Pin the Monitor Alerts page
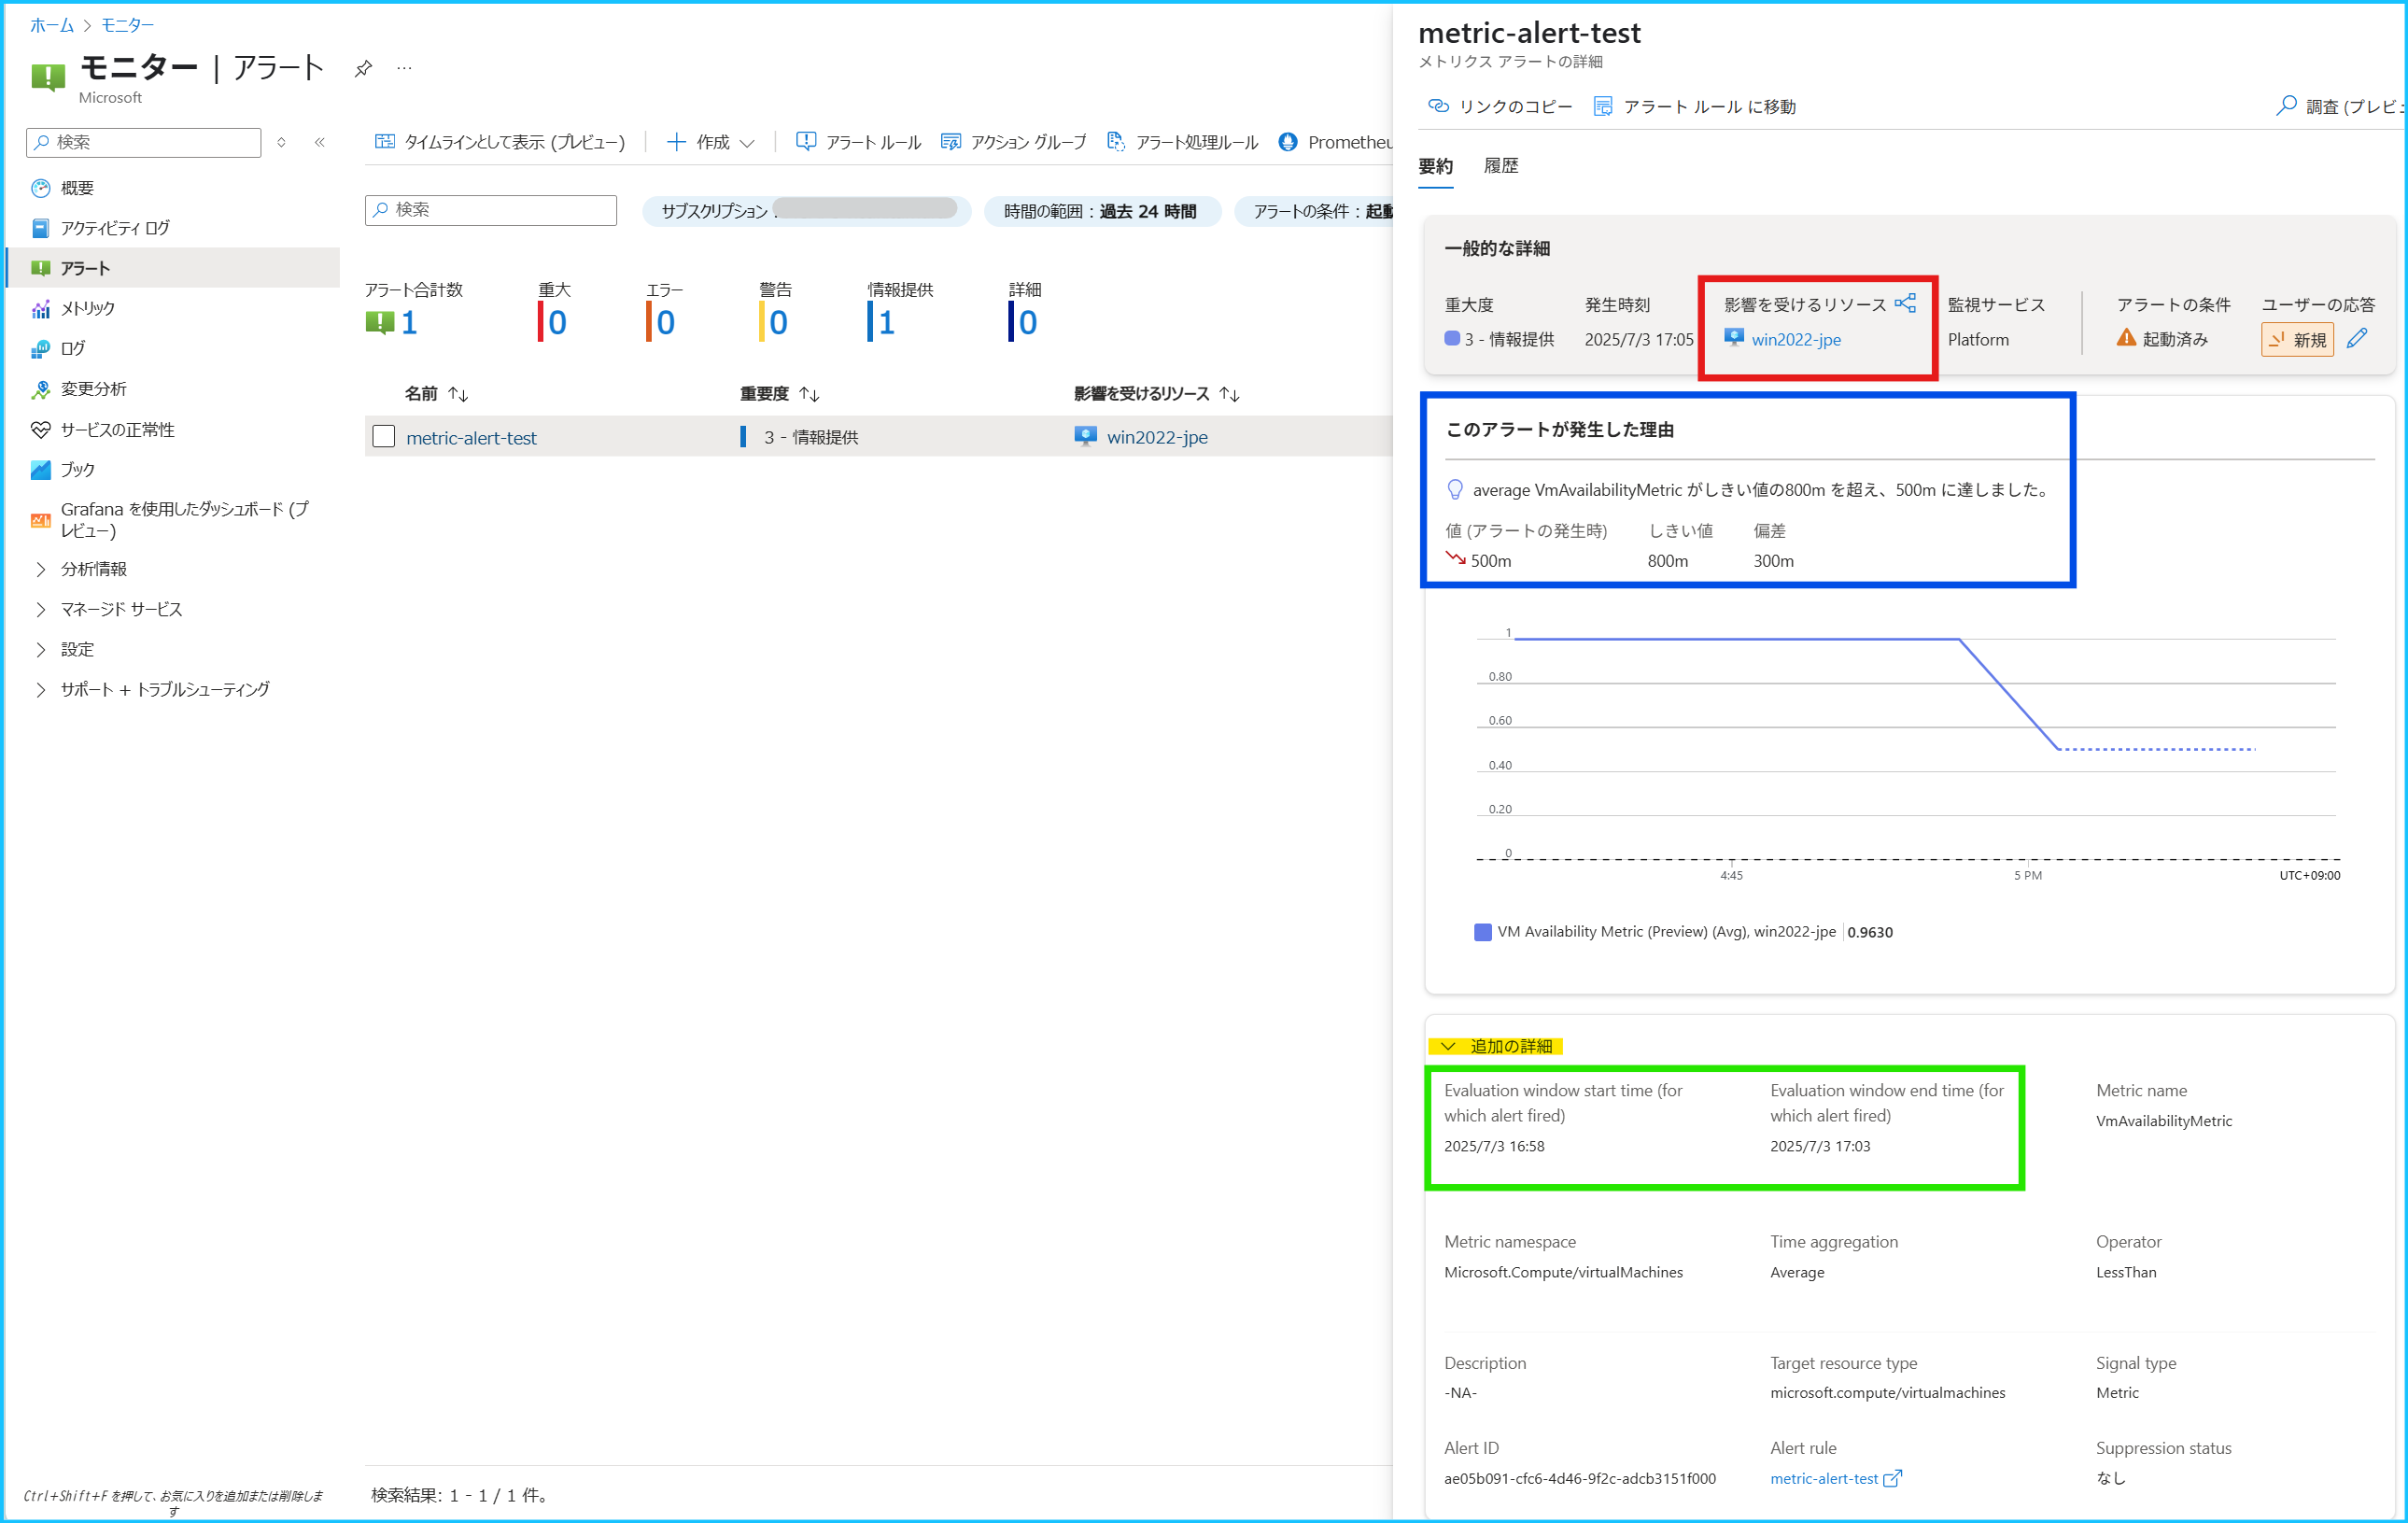This screenshot has width=2408, height=1523. pyautogui.click(x=363, y=68)
